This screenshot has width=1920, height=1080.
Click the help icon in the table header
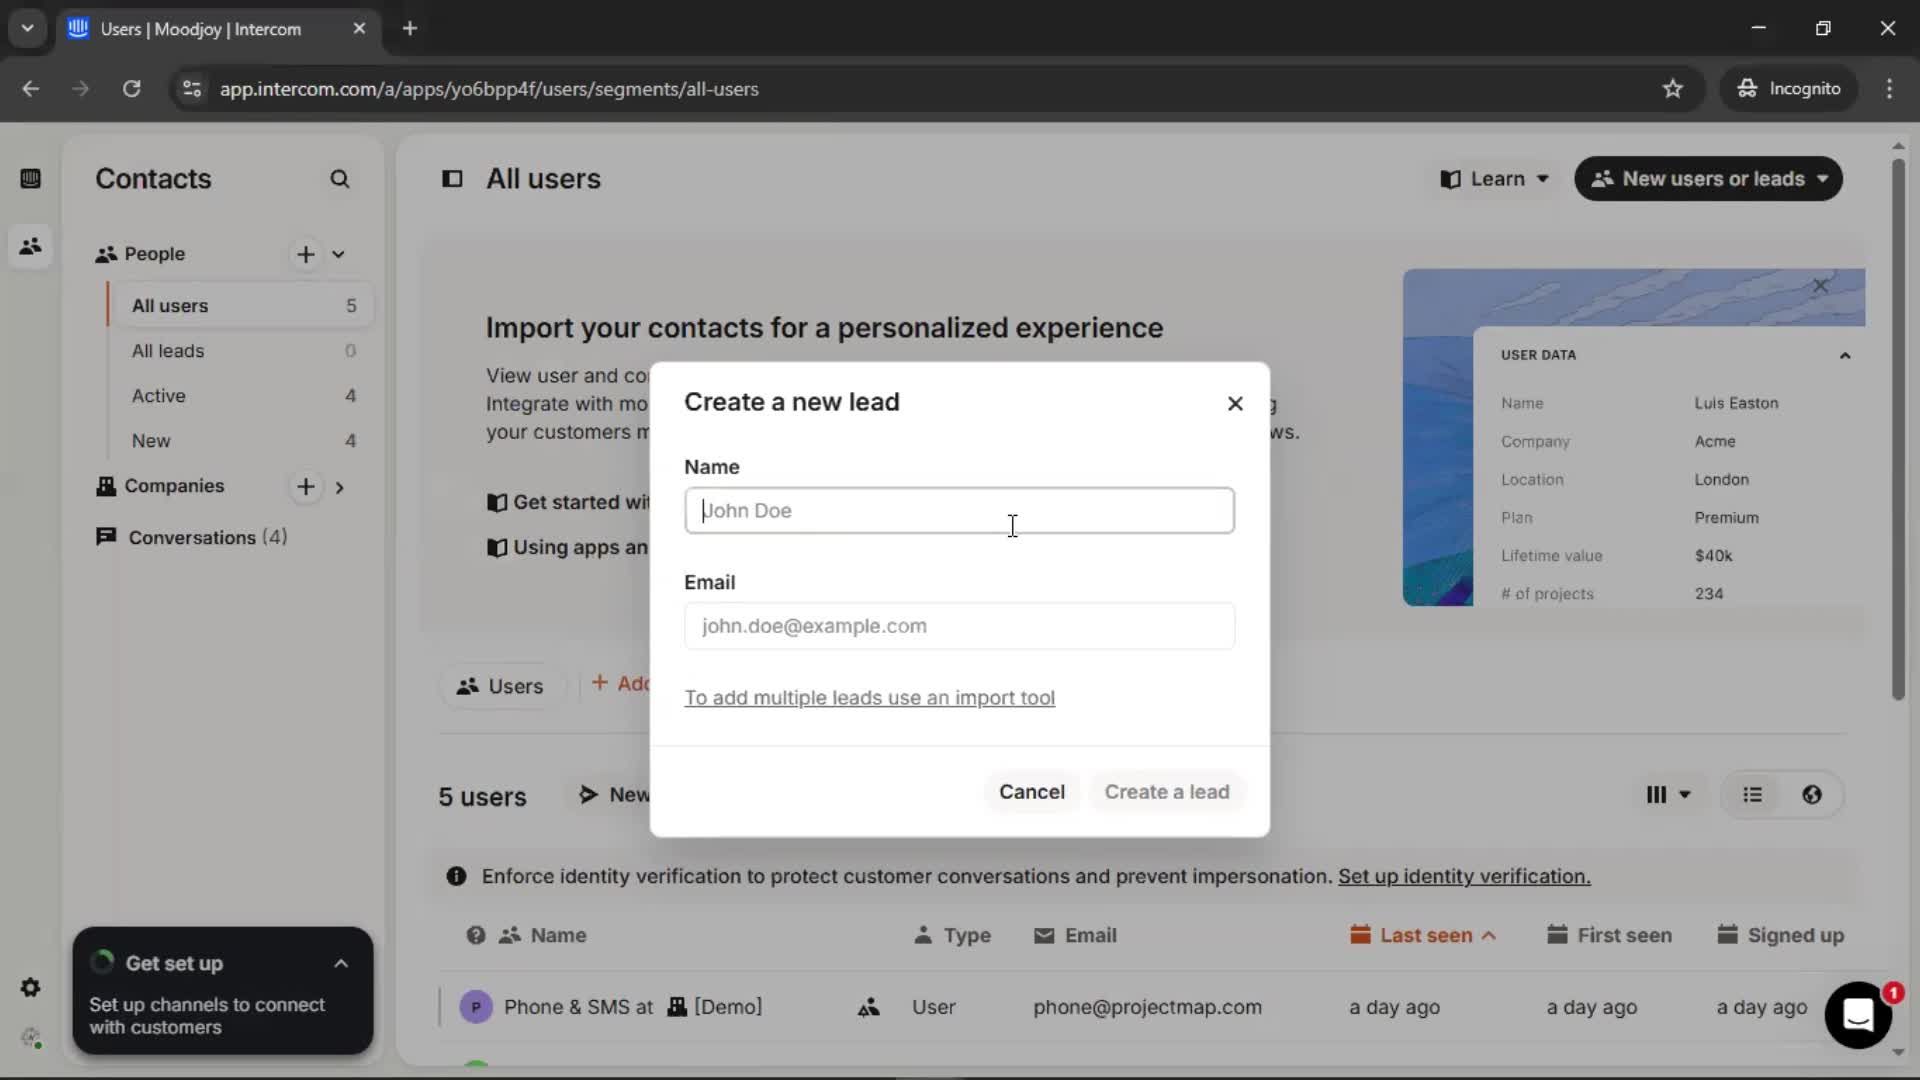pos(476,936)
